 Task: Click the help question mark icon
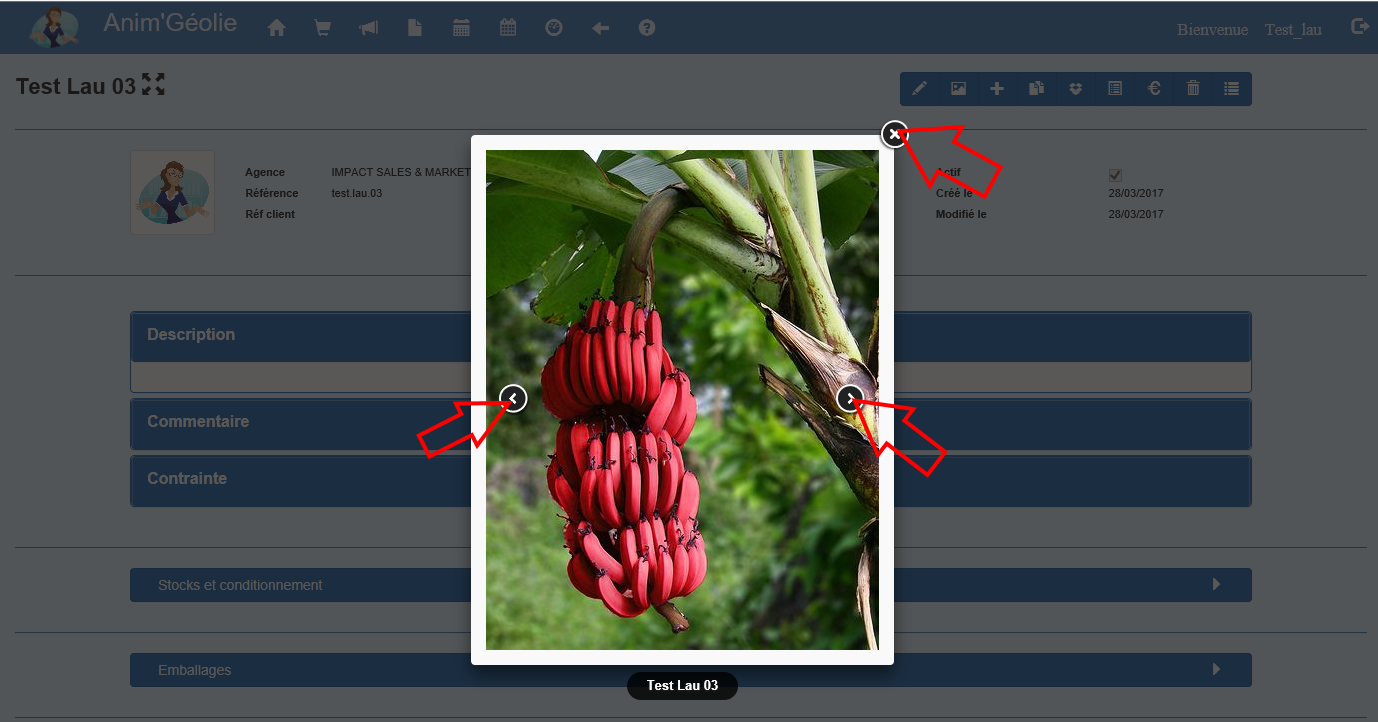(x=647, y=28)
